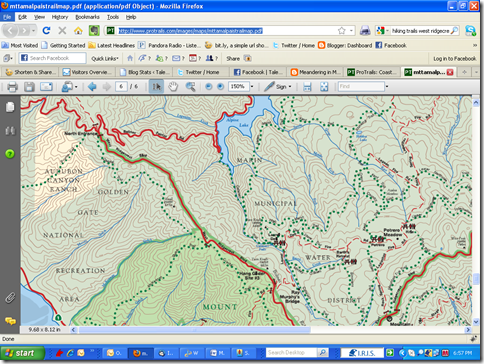Switch to the Blog Stats tab
This screenshot has height=364, width=484.
click(145, 72)
